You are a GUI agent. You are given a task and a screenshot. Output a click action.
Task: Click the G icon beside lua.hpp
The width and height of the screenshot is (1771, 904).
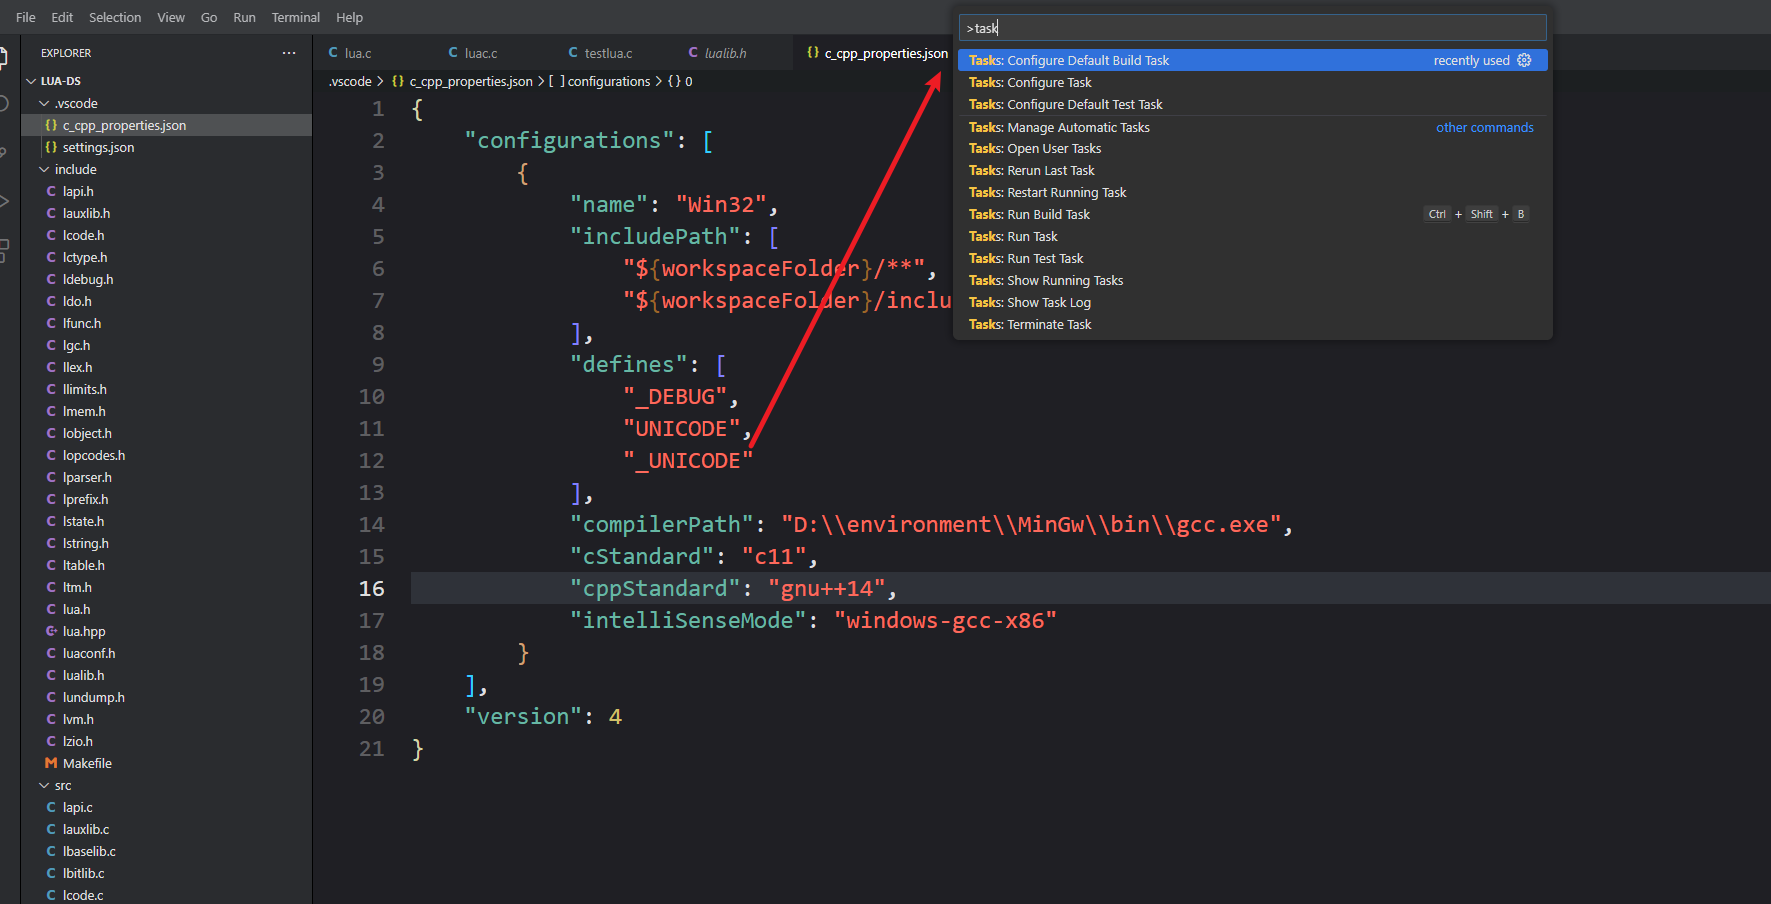(51, 631)
